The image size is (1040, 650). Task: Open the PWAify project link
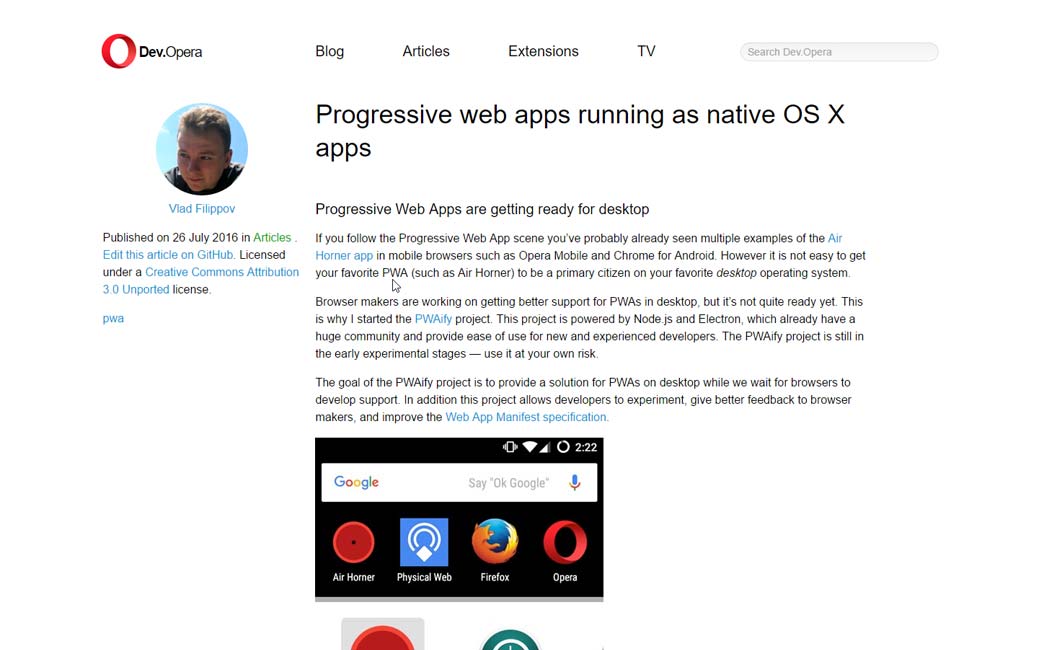click(x=433, y=319)
